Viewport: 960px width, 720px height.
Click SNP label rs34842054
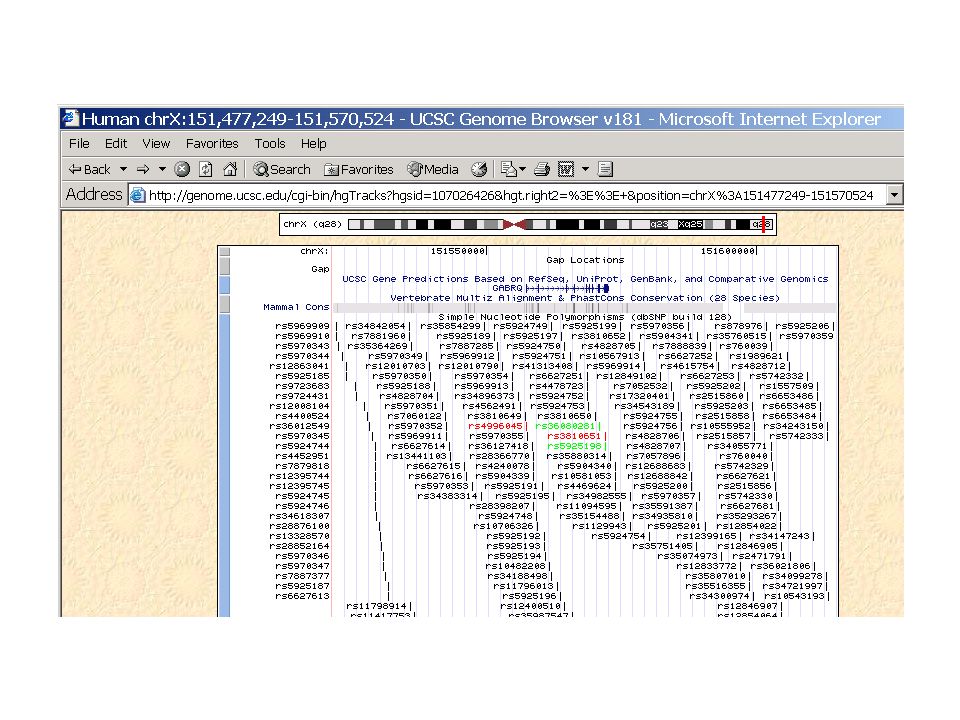coord(375,326)
